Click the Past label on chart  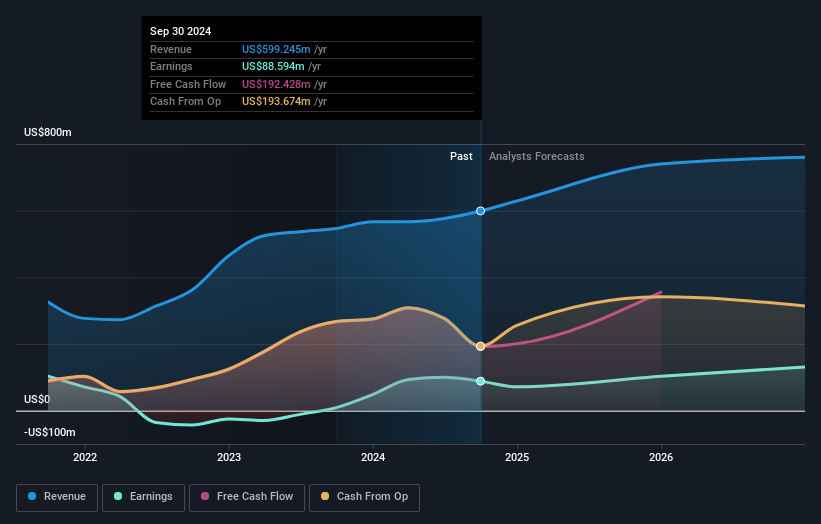coord(461,156)
